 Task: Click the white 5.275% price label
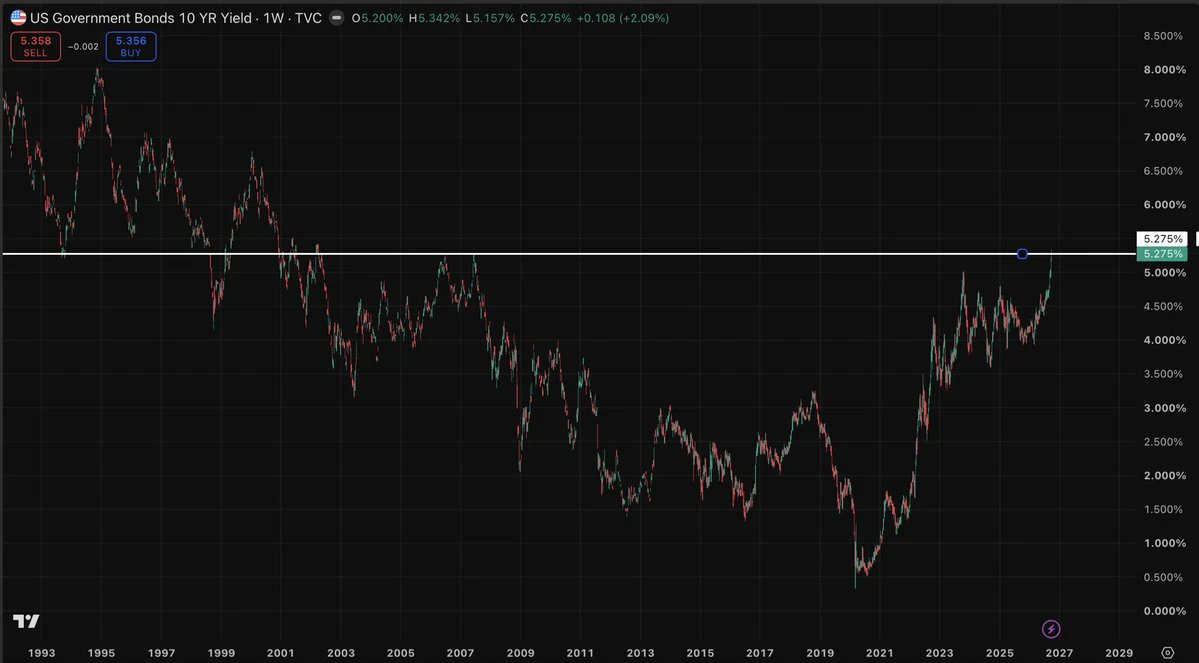tap(1162, 239)
